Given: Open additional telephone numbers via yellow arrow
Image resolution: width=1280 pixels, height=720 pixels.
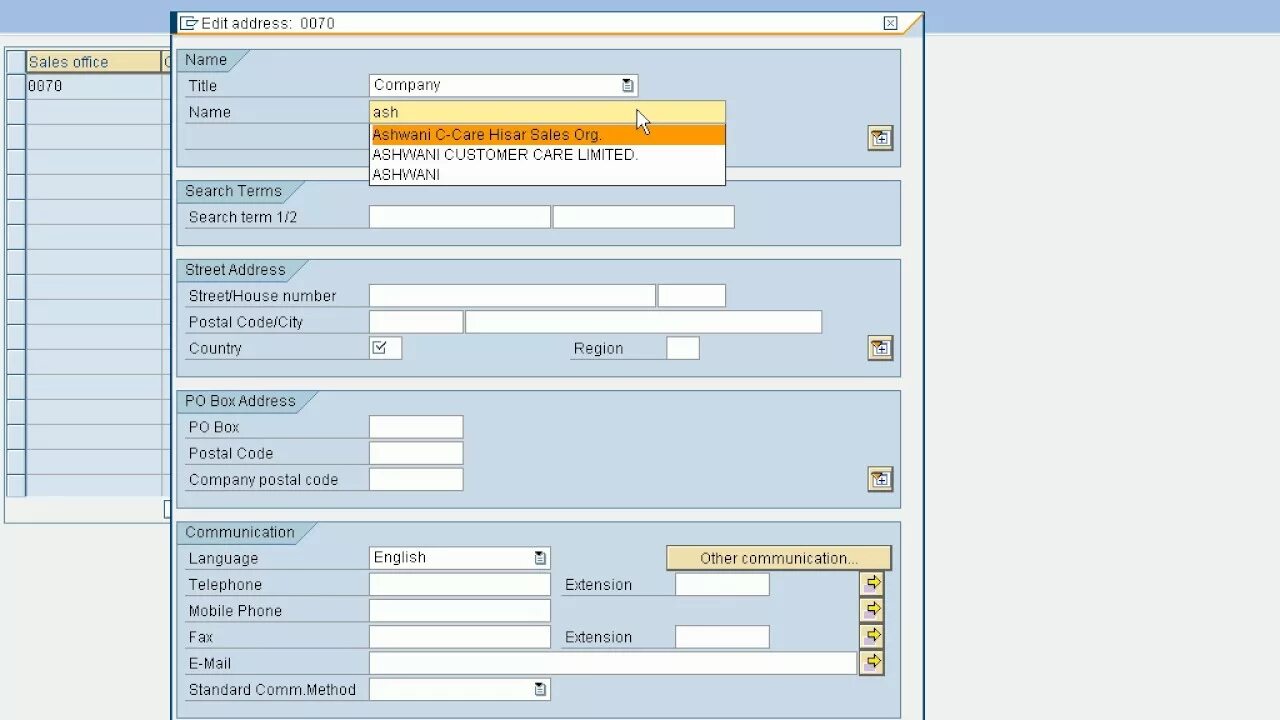Looking at the screenshot, I should click(871, 583).
